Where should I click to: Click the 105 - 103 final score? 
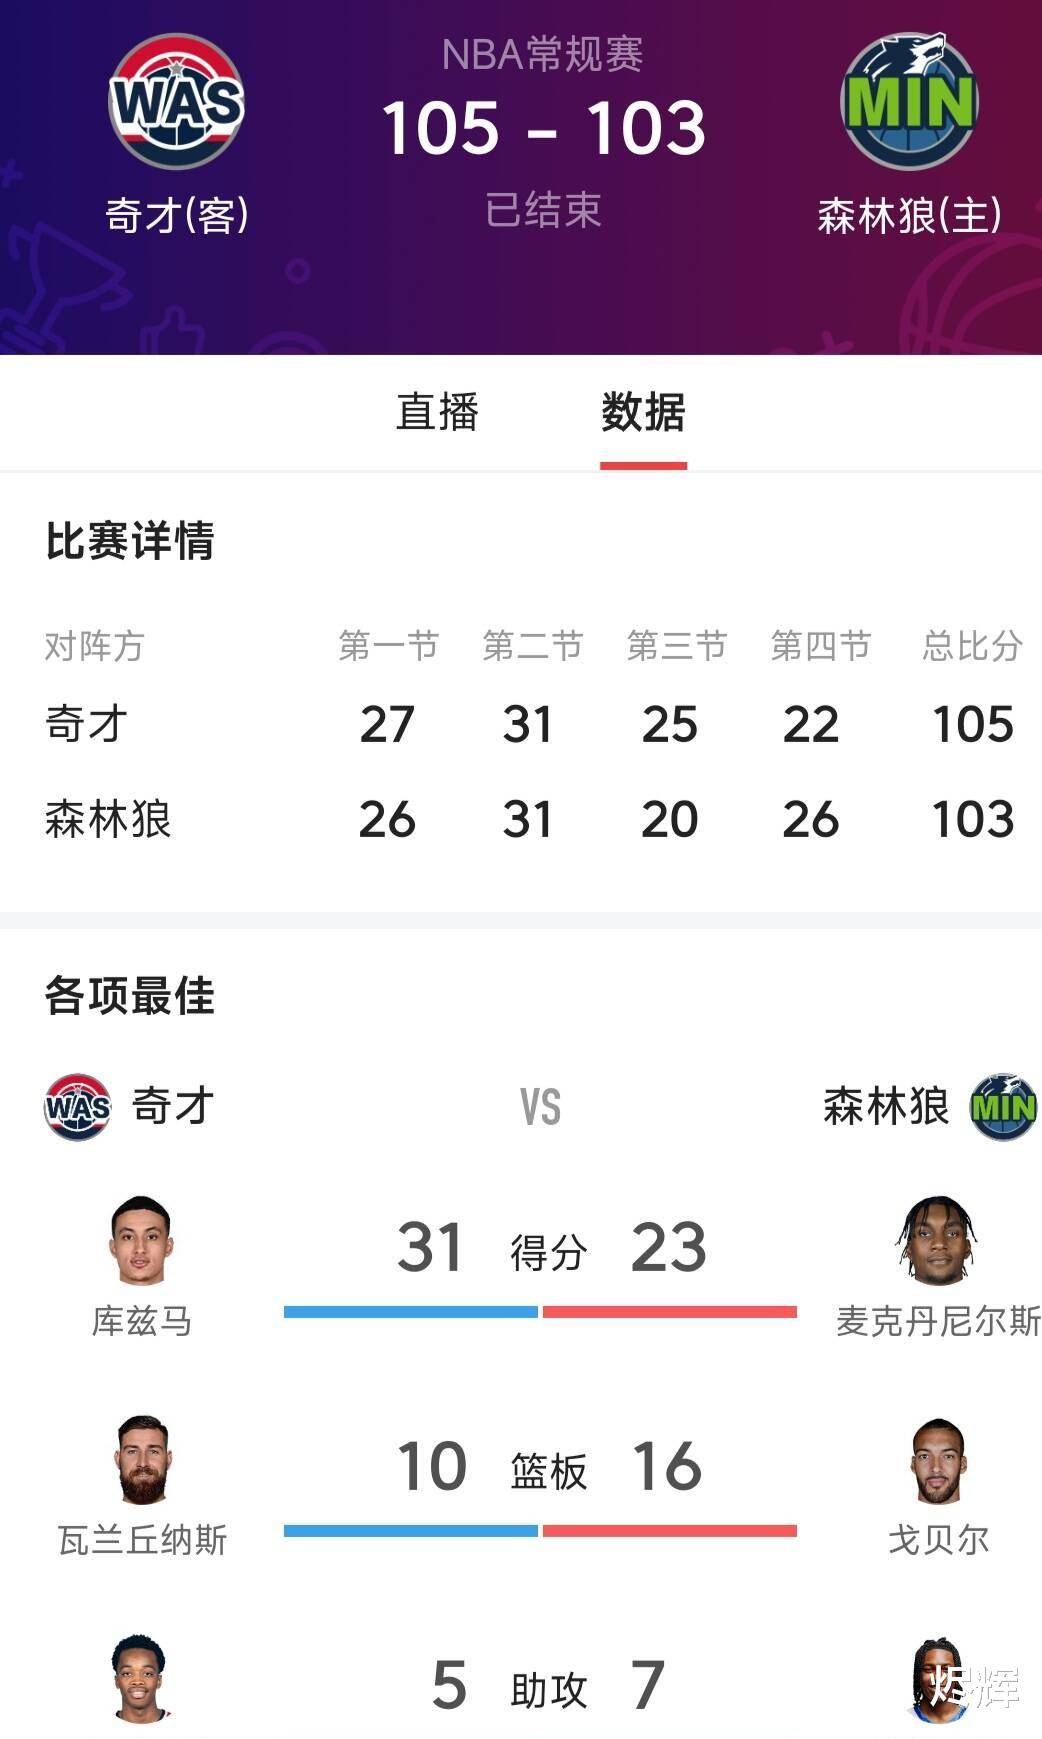[545, 128]
